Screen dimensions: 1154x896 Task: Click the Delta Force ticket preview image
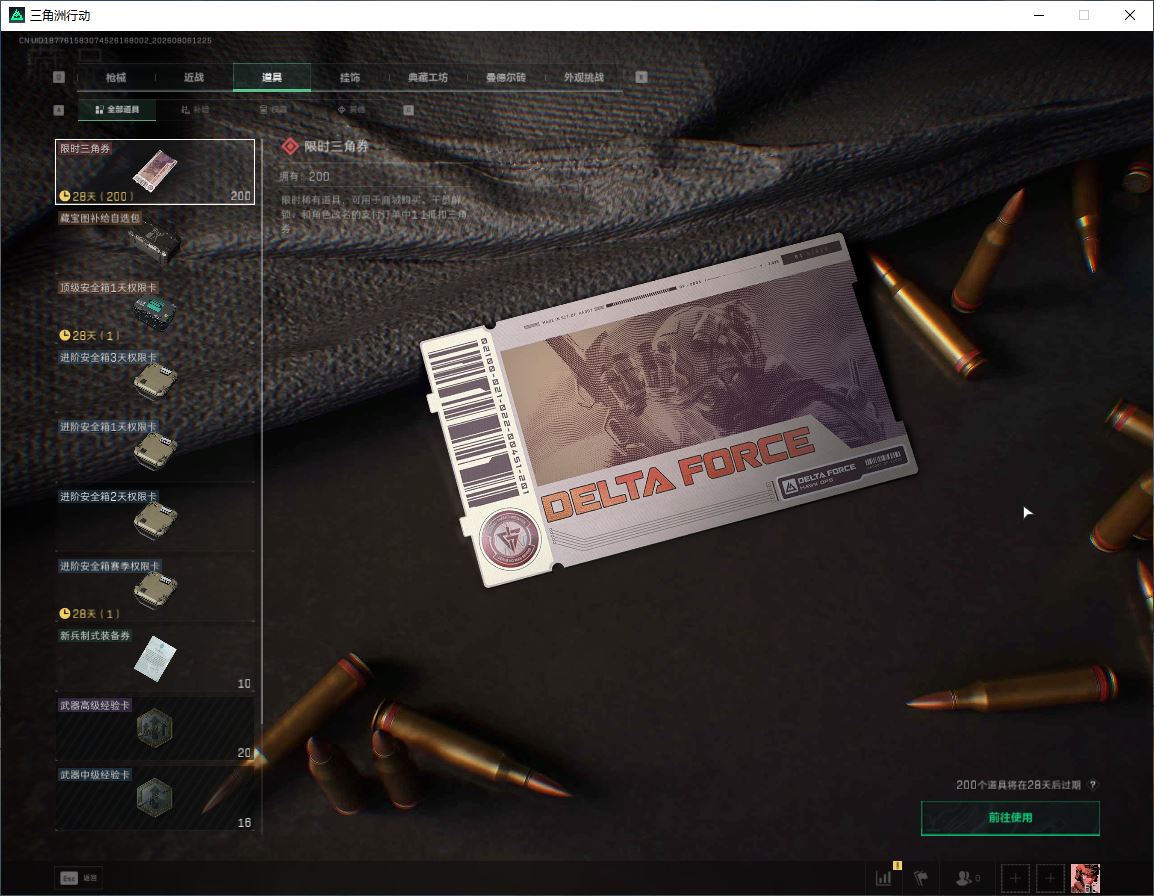click(x=668, y=410)
